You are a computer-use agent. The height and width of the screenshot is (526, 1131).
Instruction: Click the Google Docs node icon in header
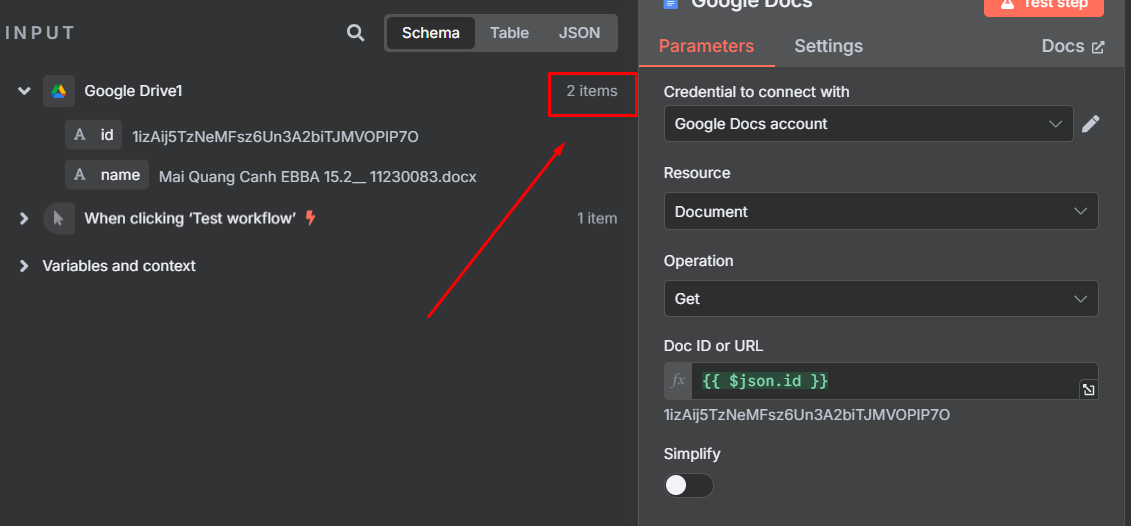[672, 4]
